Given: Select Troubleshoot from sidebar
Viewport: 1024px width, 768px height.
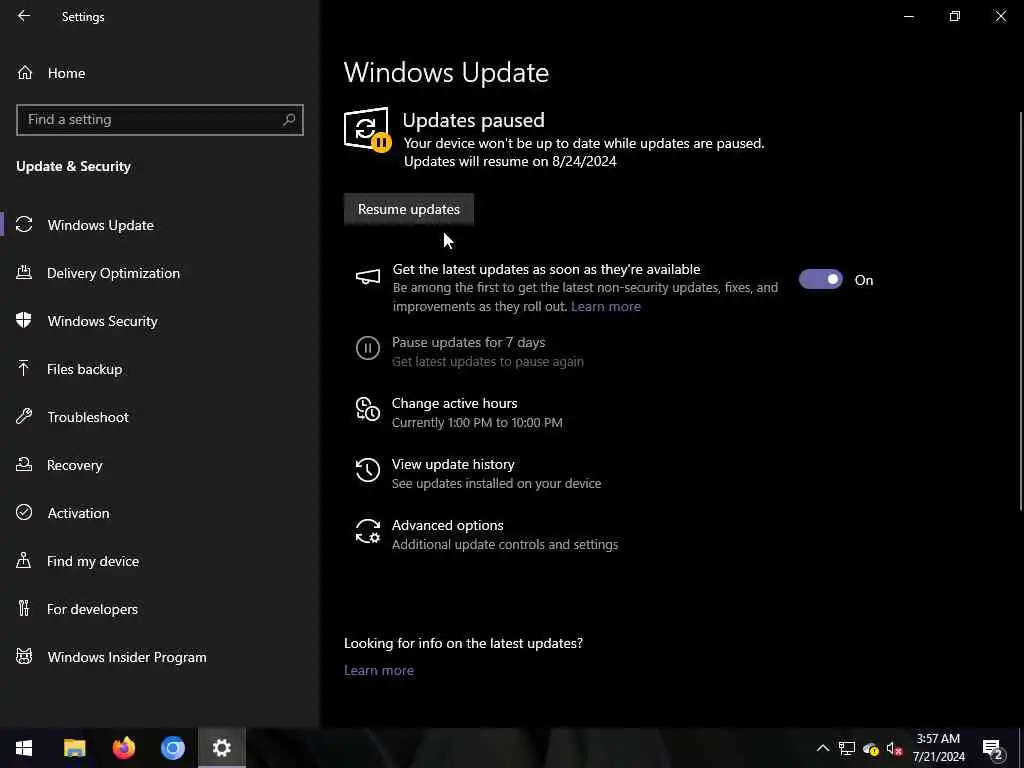Looking at the screenshot, I should [160, 417].
